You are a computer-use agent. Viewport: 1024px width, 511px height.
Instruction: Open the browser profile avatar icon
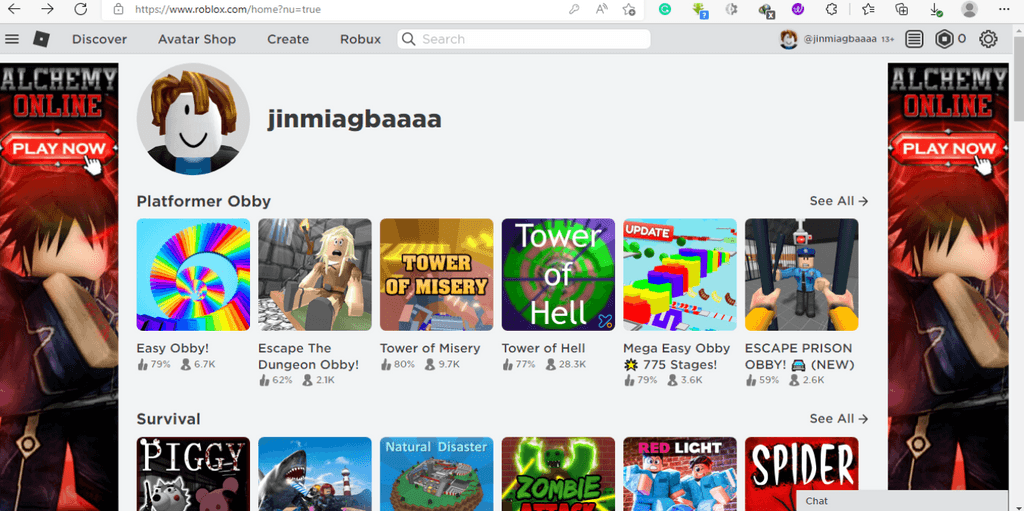click(970, 9)
